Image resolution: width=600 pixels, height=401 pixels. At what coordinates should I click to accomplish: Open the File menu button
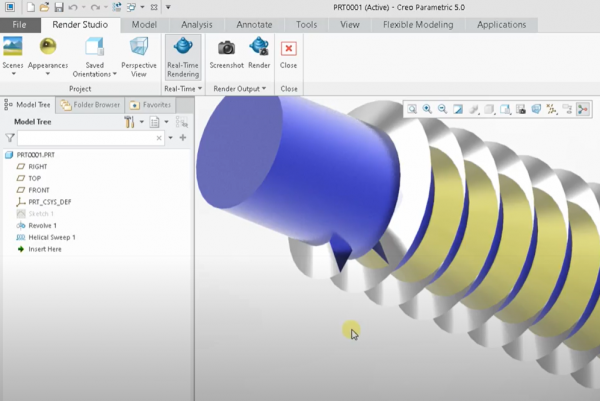(19, 24)
